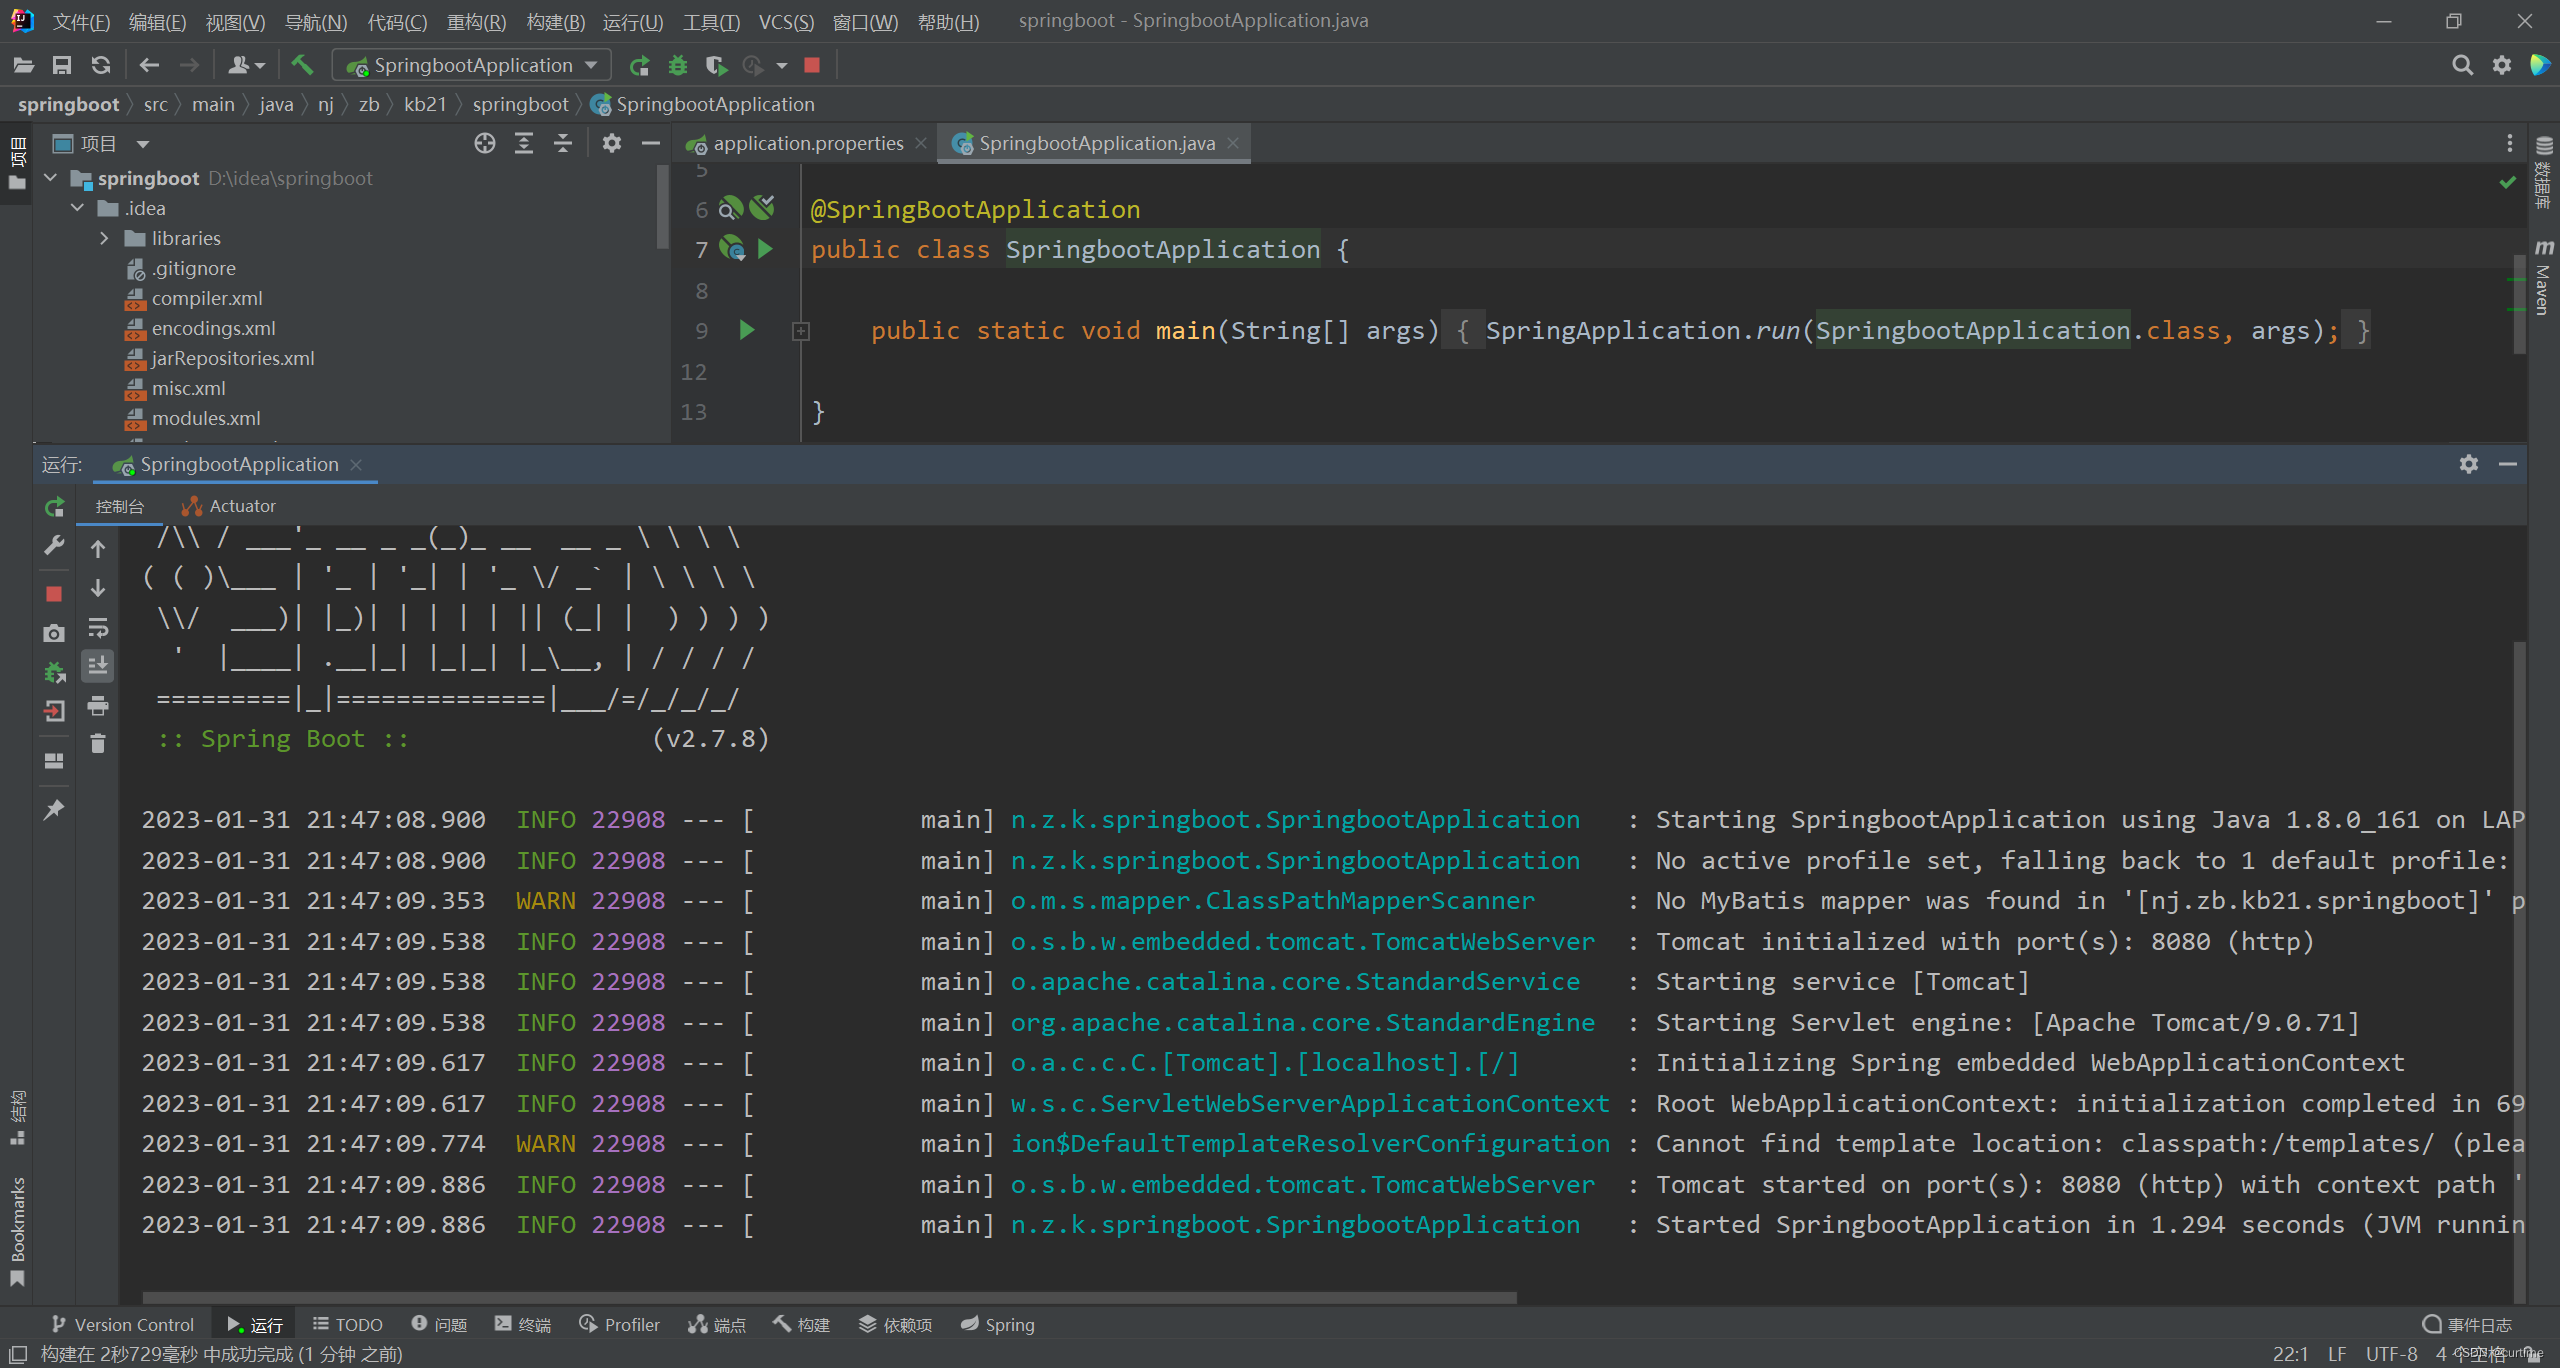Click the build hammer icon in toolbar
This screenshot has height=1368, width=2560.
point(301,65)
